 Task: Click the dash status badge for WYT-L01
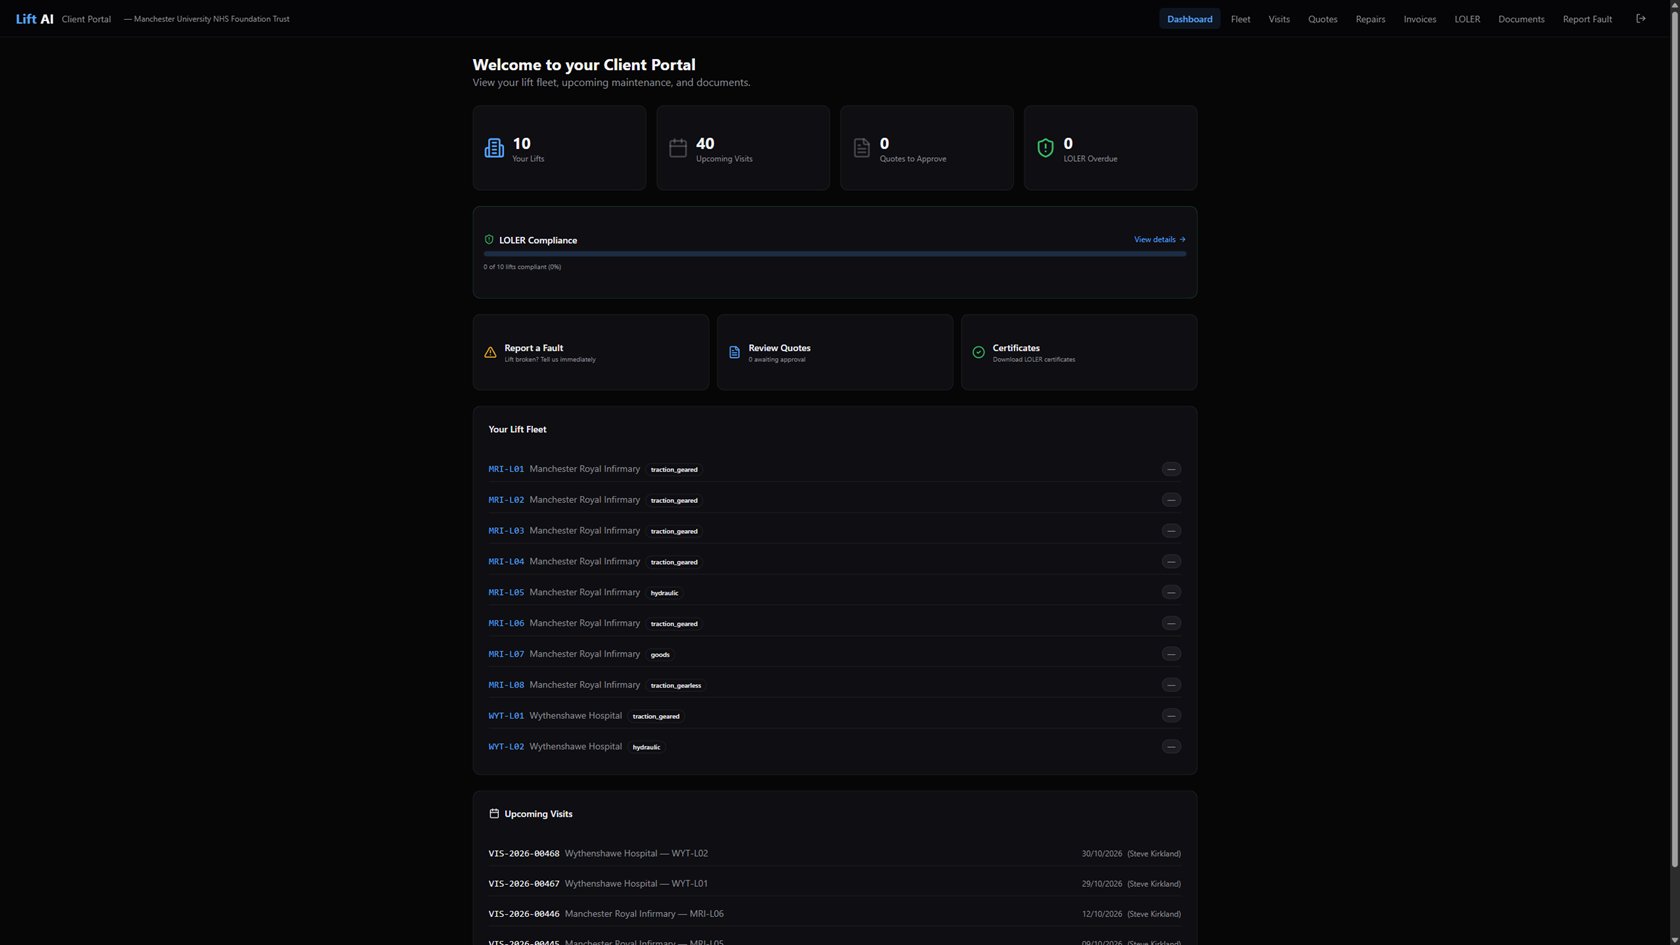pos(1171,716)
